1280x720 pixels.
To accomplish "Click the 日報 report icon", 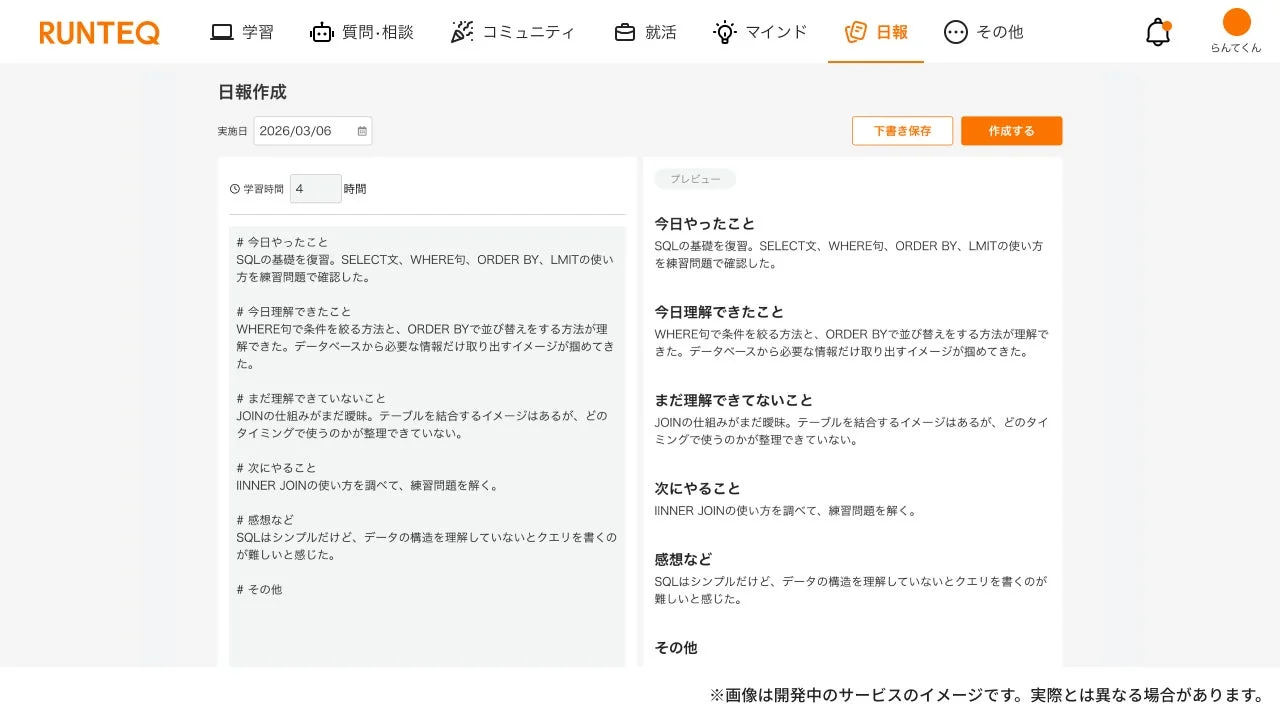I will pos(857,31).
